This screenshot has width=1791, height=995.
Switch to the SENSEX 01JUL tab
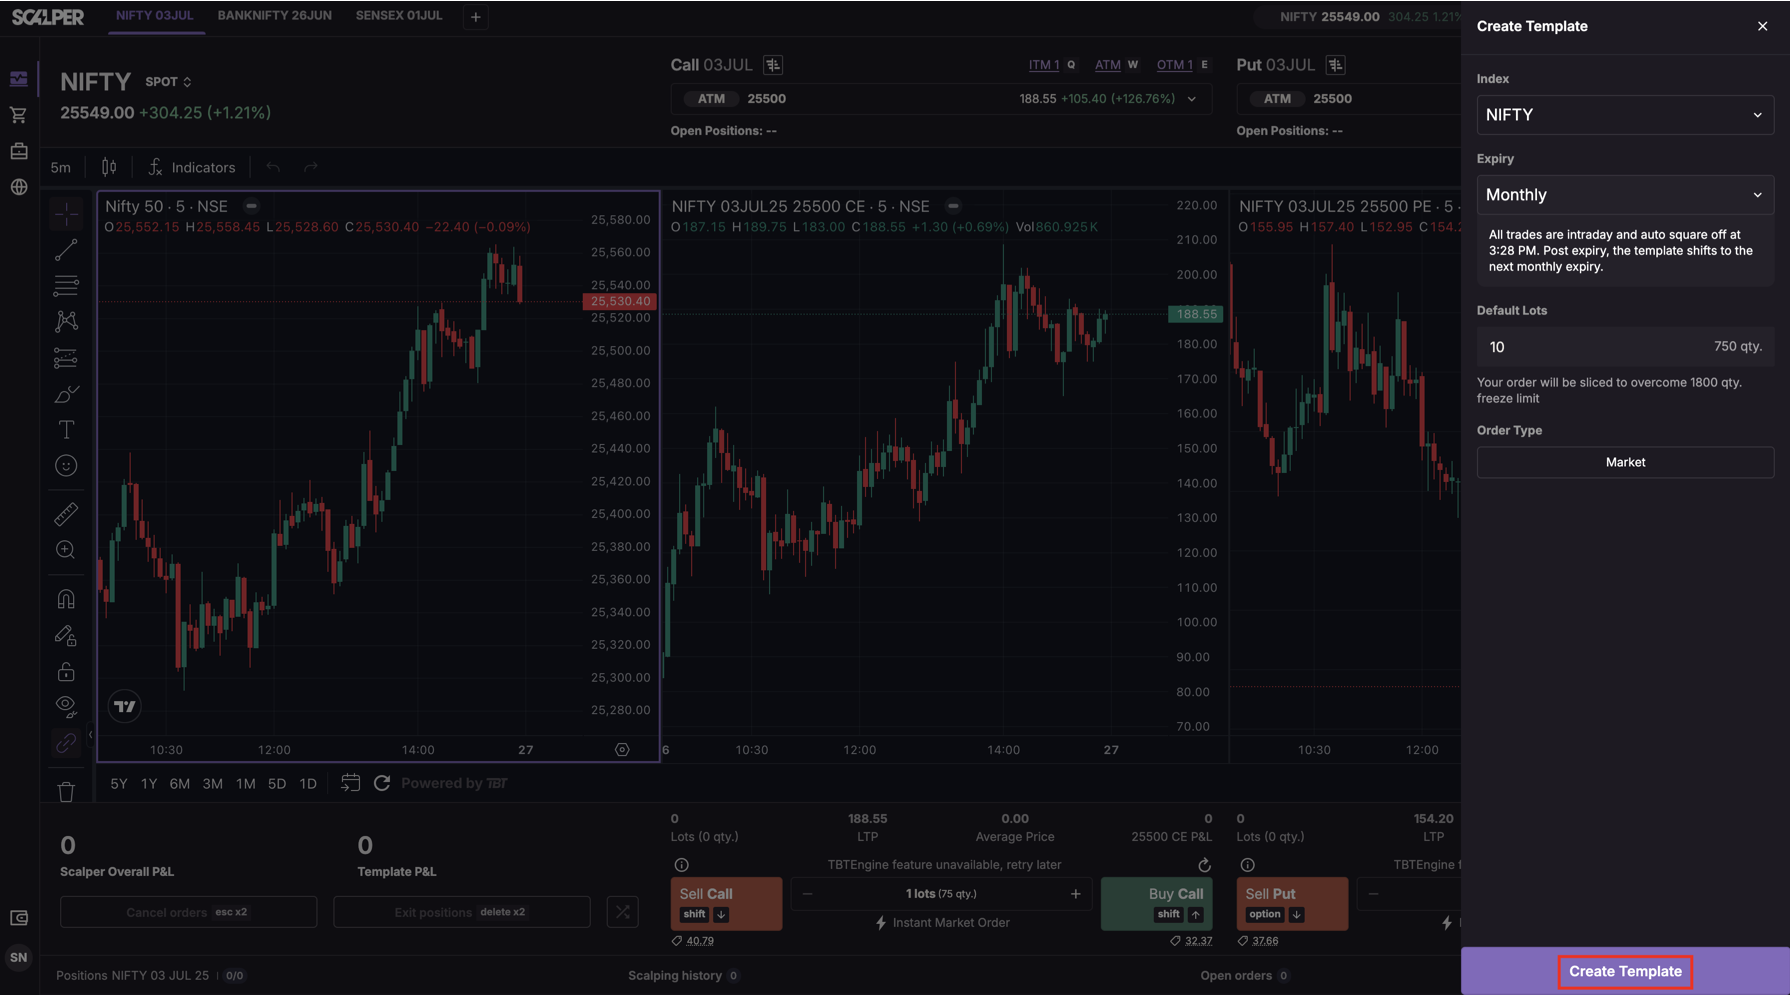tap(399, 16)
